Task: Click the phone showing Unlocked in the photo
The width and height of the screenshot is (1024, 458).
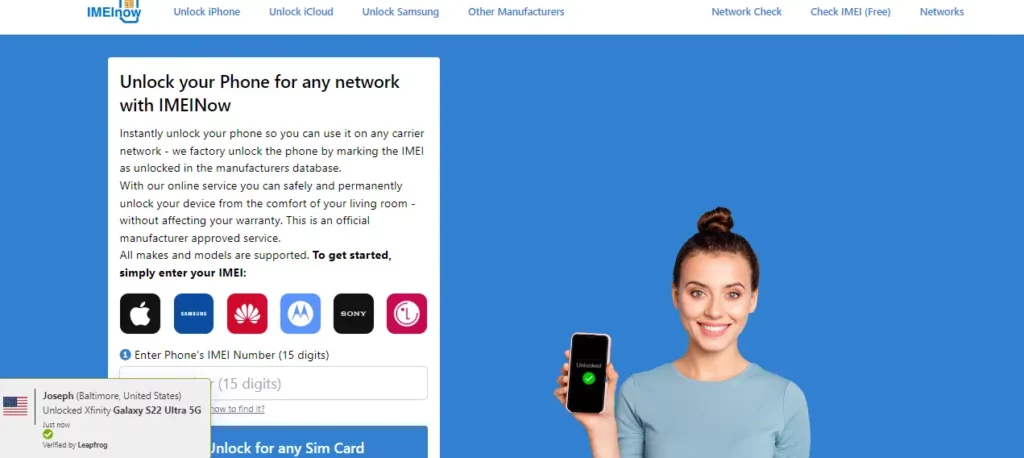Action: (x=588, y=373)
